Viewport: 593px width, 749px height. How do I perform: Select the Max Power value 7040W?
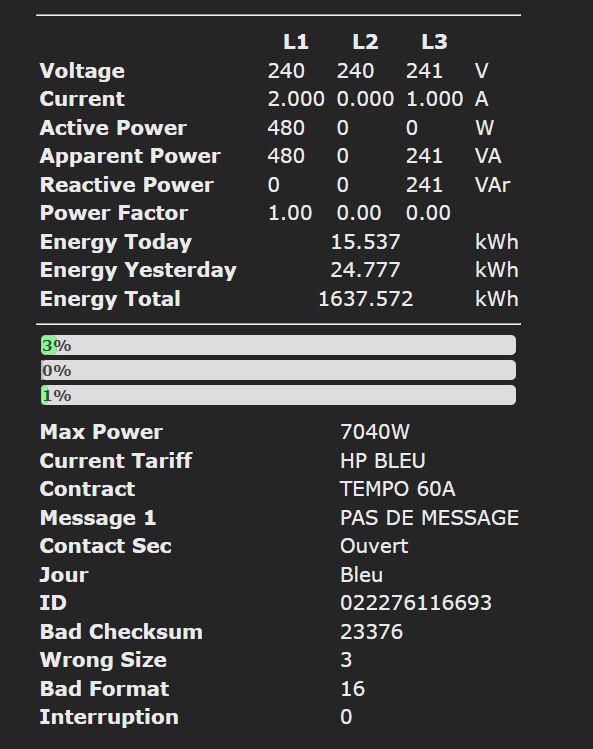coord(375,432)
